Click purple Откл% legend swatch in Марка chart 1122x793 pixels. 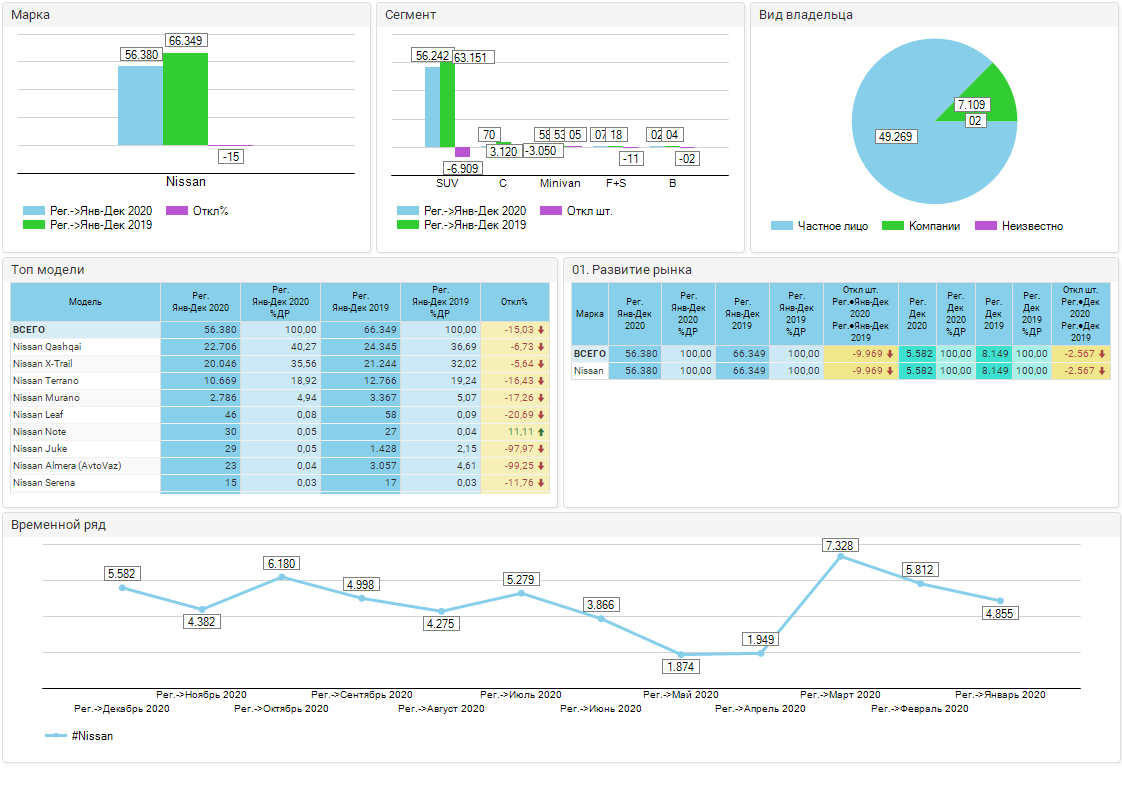pos(176,211)
